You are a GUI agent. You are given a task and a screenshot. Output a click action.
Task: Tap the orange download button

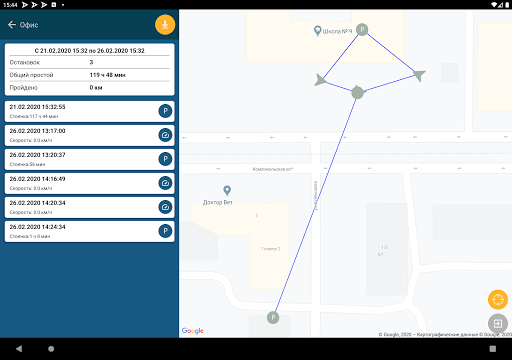tap(165, 25)
